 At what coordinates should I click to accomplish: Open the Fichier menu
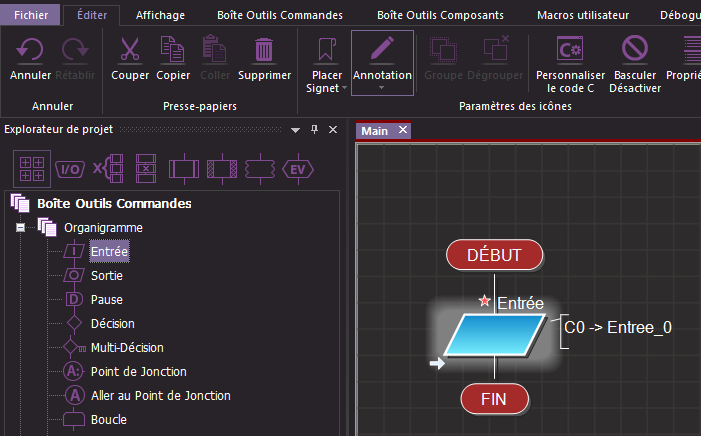[30, 15]
